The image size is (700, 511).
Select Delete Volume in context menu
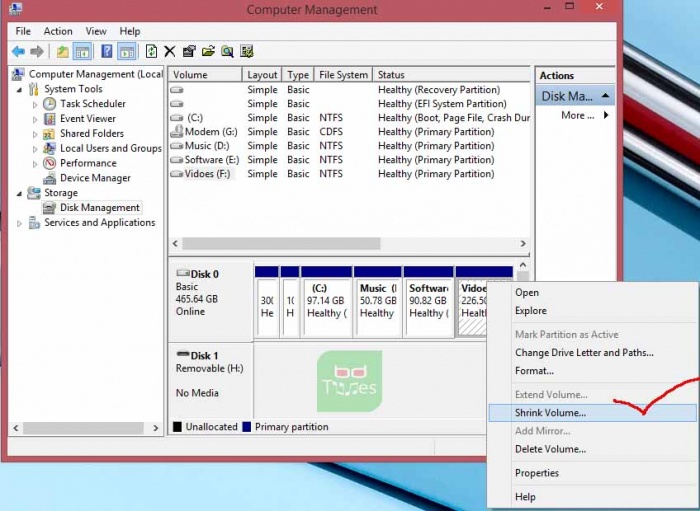[550, 449]
